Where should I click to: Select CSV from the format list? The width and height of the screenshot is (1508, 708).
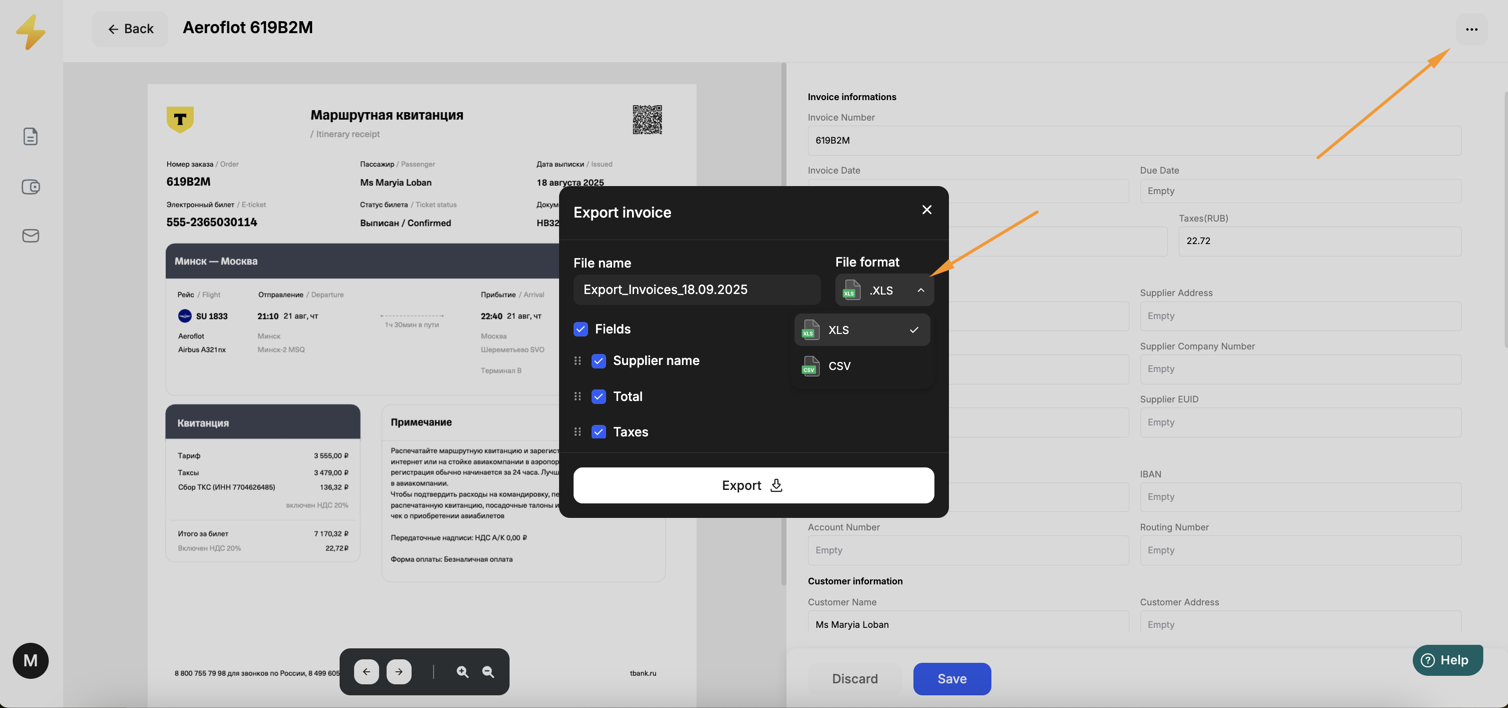(862, 366)
